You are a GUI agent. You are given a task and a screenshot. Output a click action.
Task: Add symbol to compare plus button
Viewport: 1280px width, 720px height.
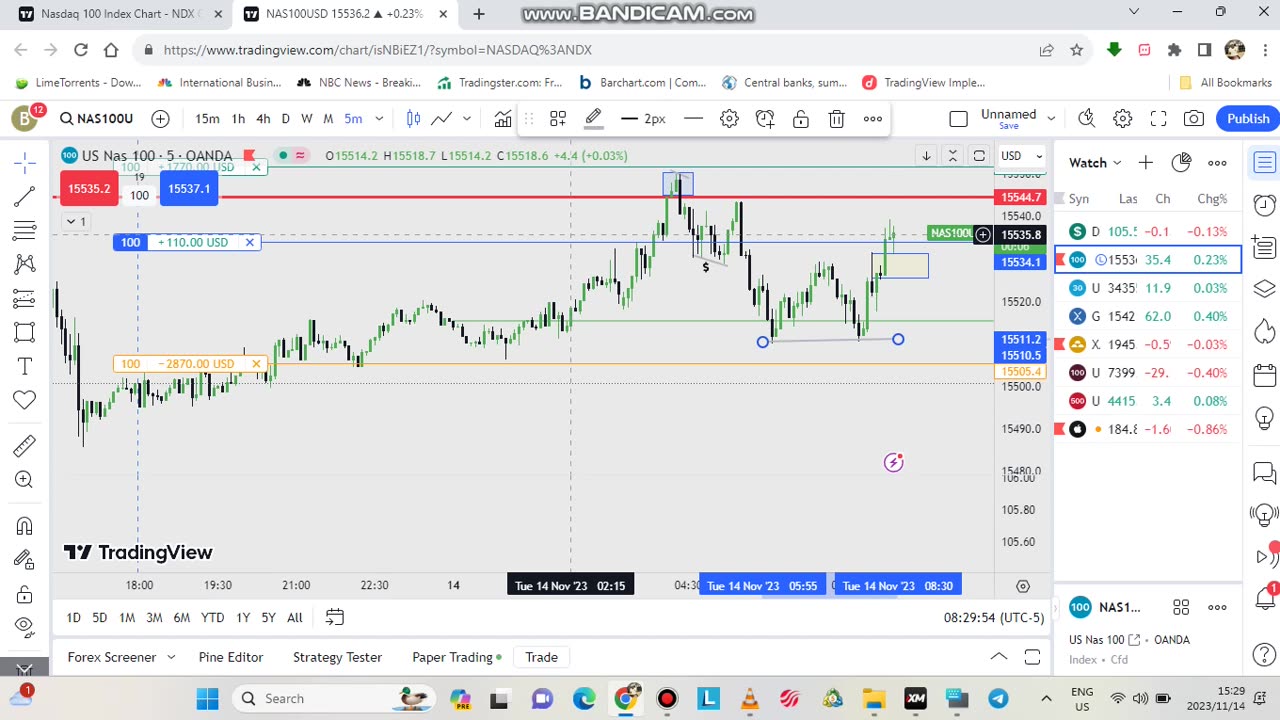[x=160, y=119]
